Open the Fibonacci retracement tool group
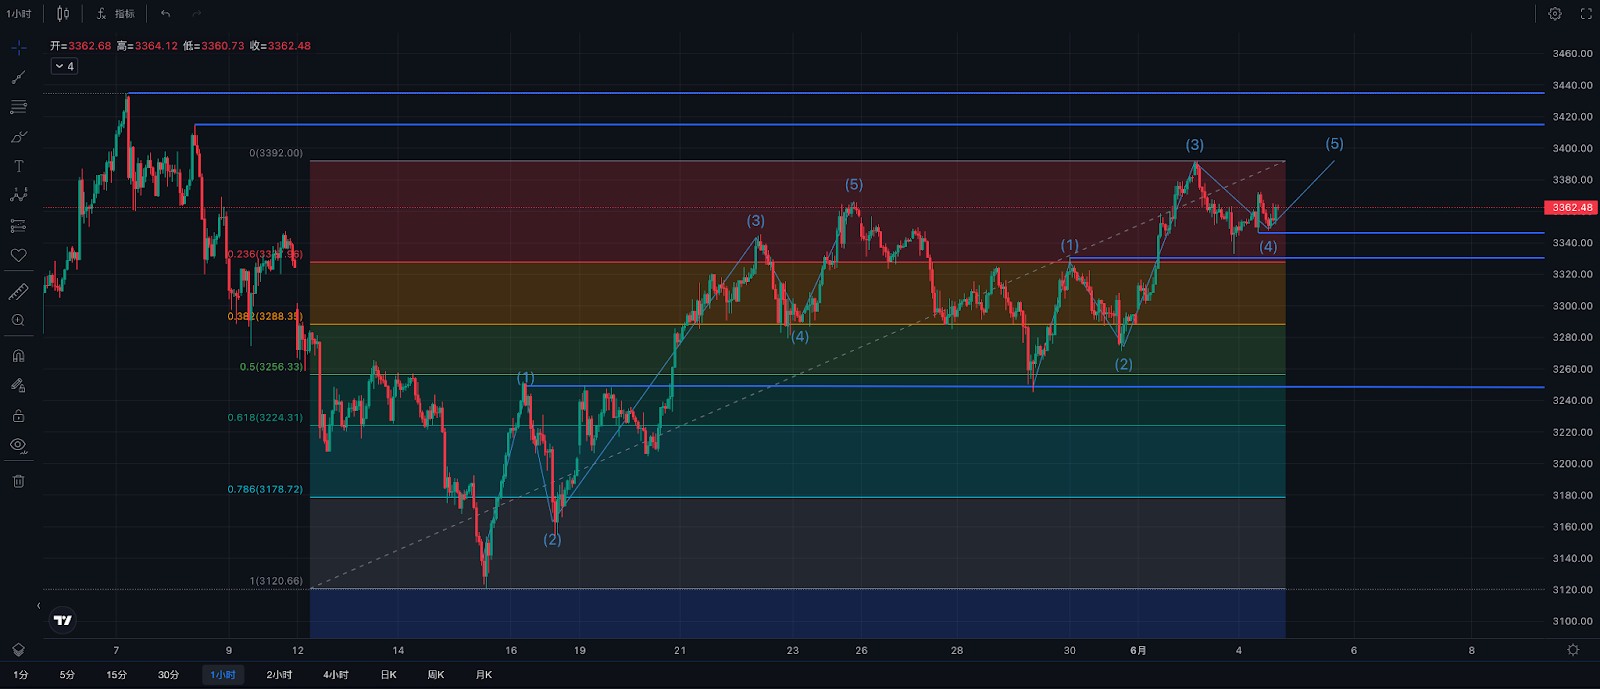 click(x=18, y=107)
